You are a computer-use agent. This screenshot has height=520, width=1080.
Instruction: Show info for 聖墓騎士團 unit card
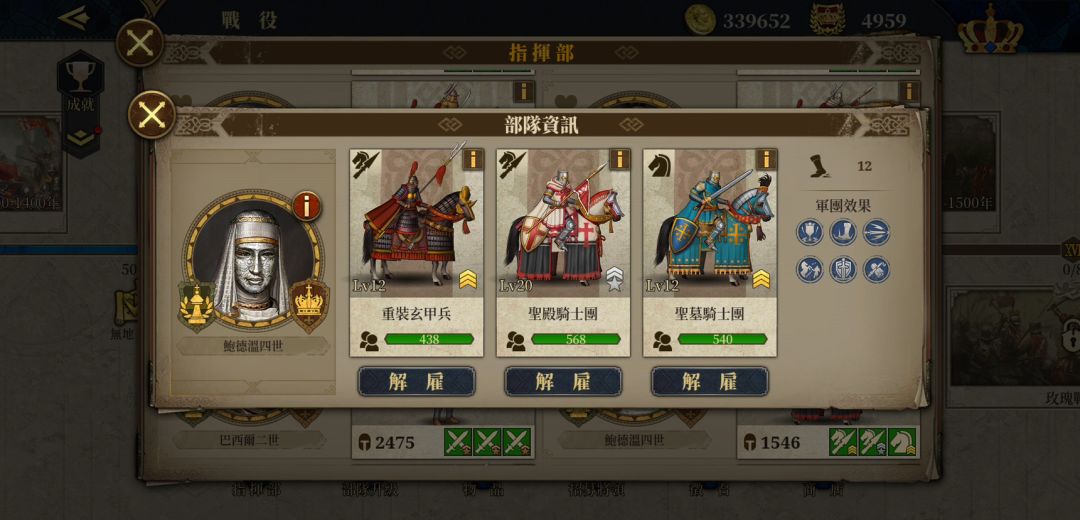(x=766, y=160)
